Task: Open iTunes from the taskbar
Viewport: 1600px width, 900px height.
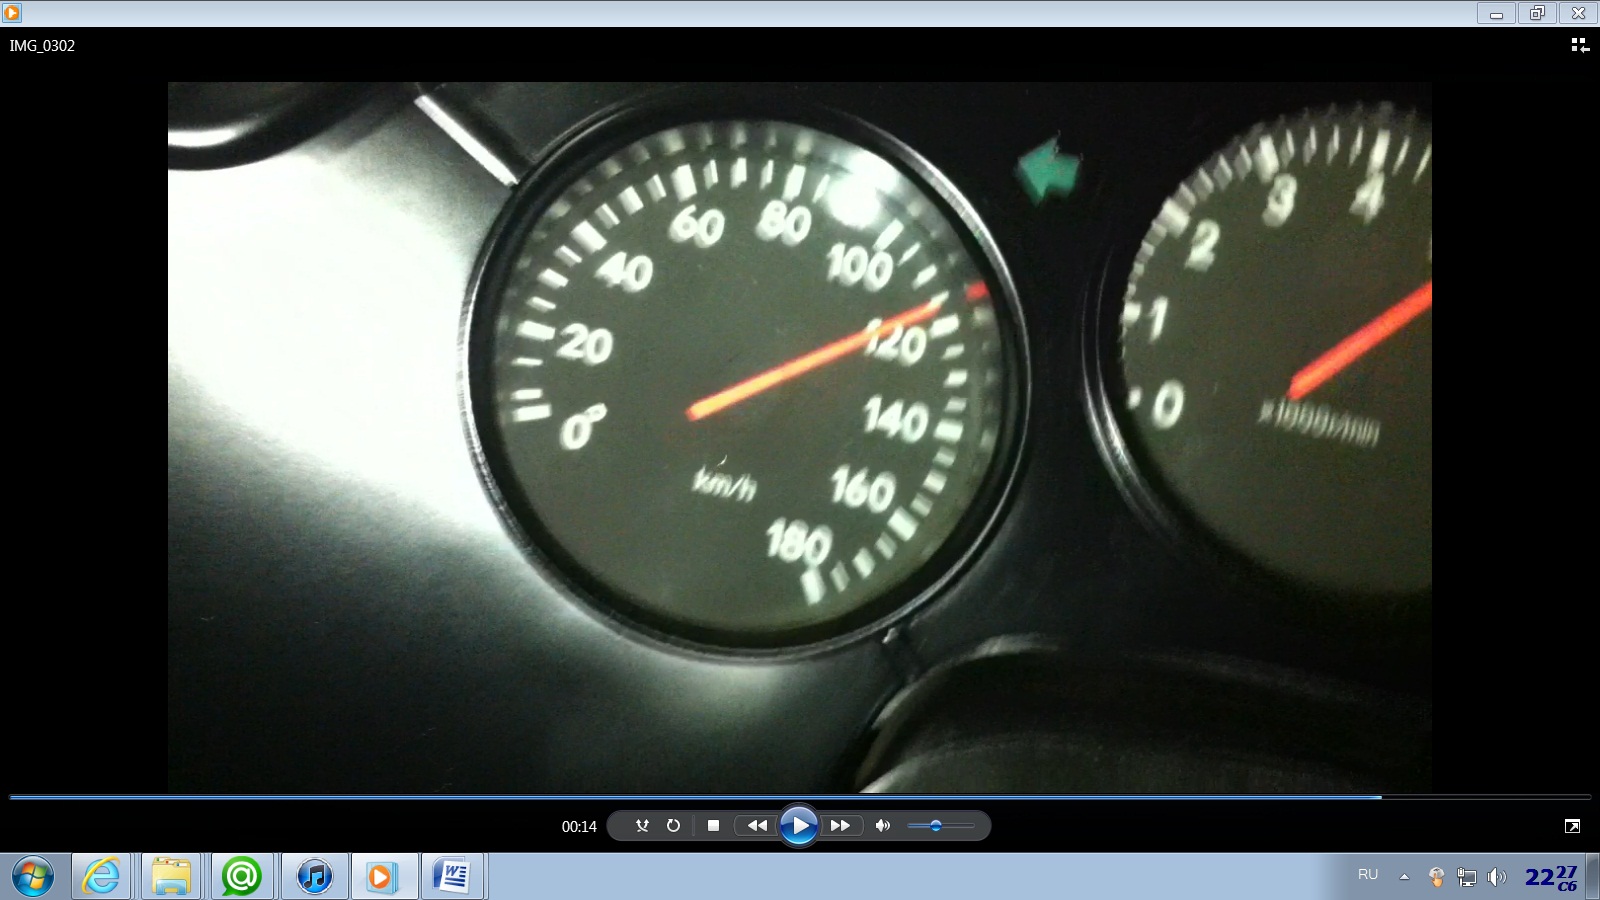Action: [315, 877]
